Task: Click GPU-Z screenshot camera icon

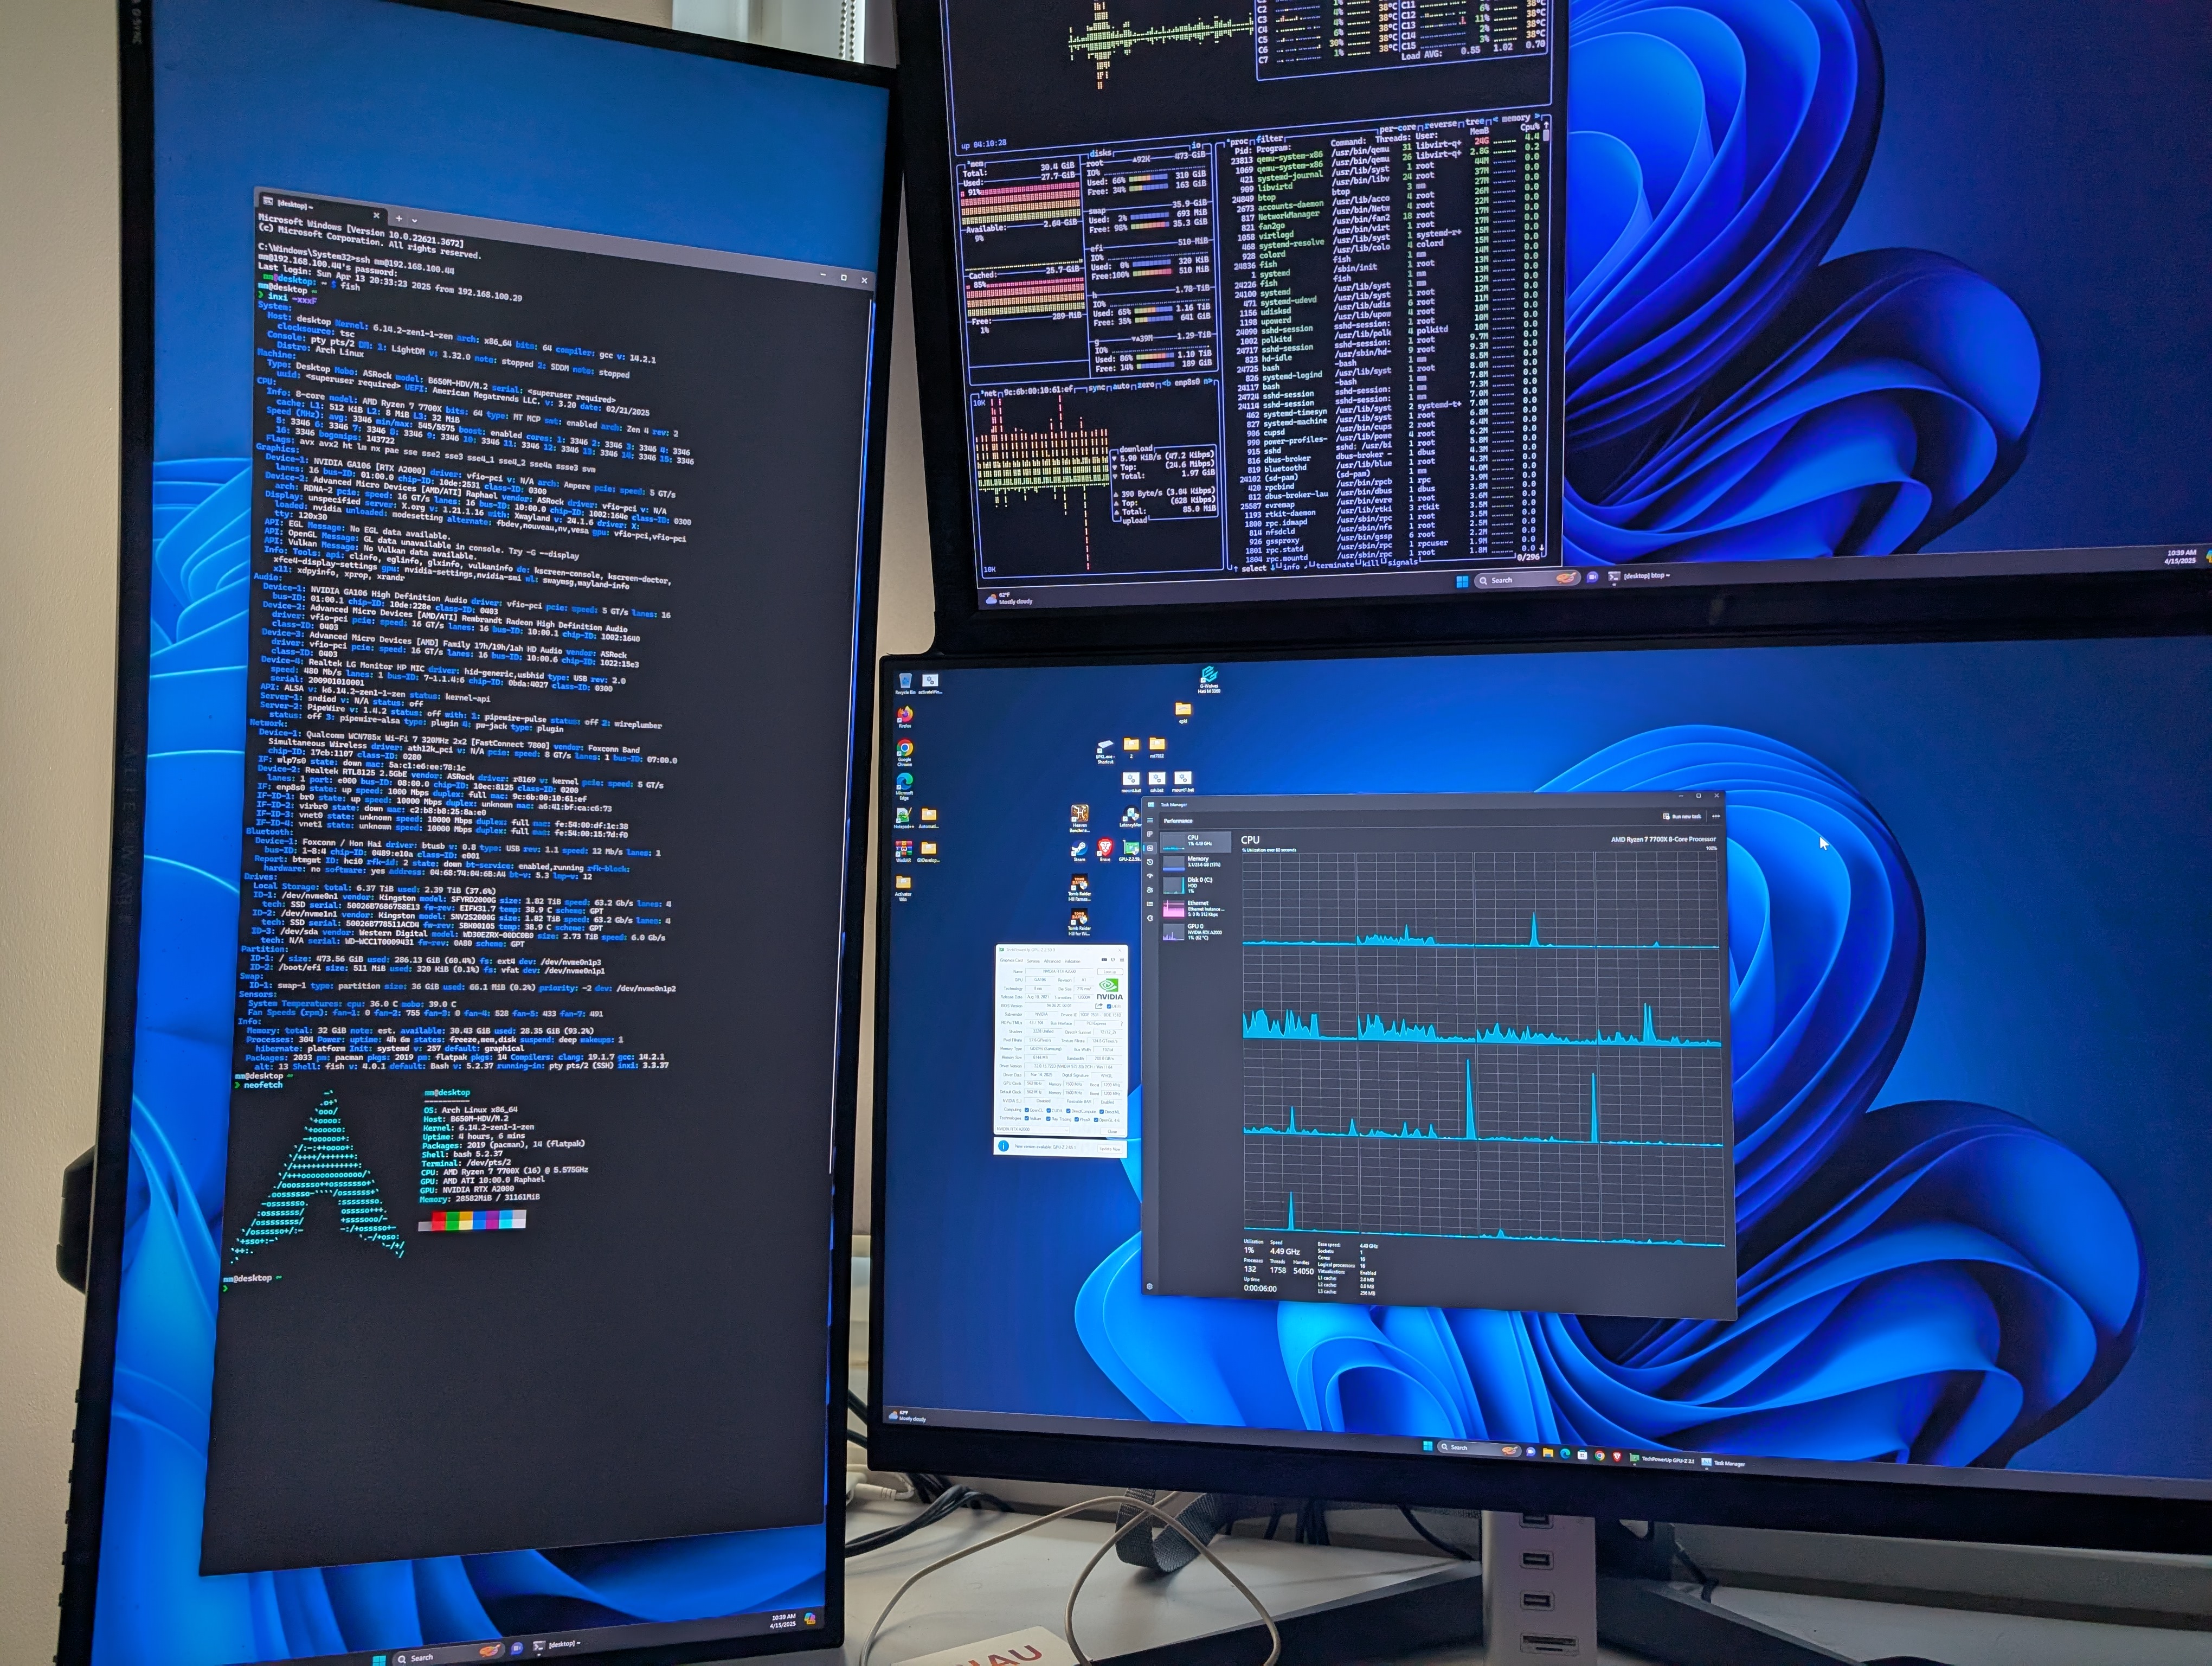Action: 1104,960
